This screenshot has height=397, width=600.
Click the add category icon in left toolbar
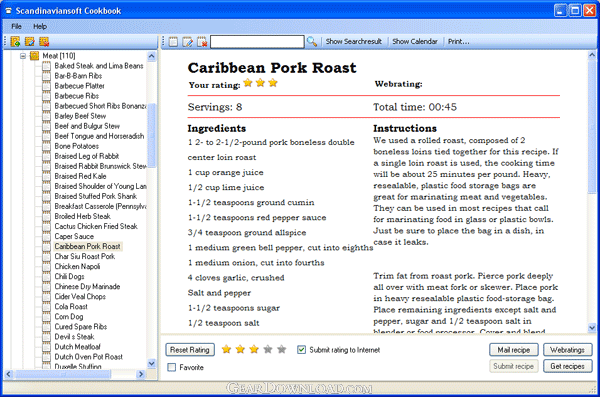pyautogui.click(x=15, y=42)
